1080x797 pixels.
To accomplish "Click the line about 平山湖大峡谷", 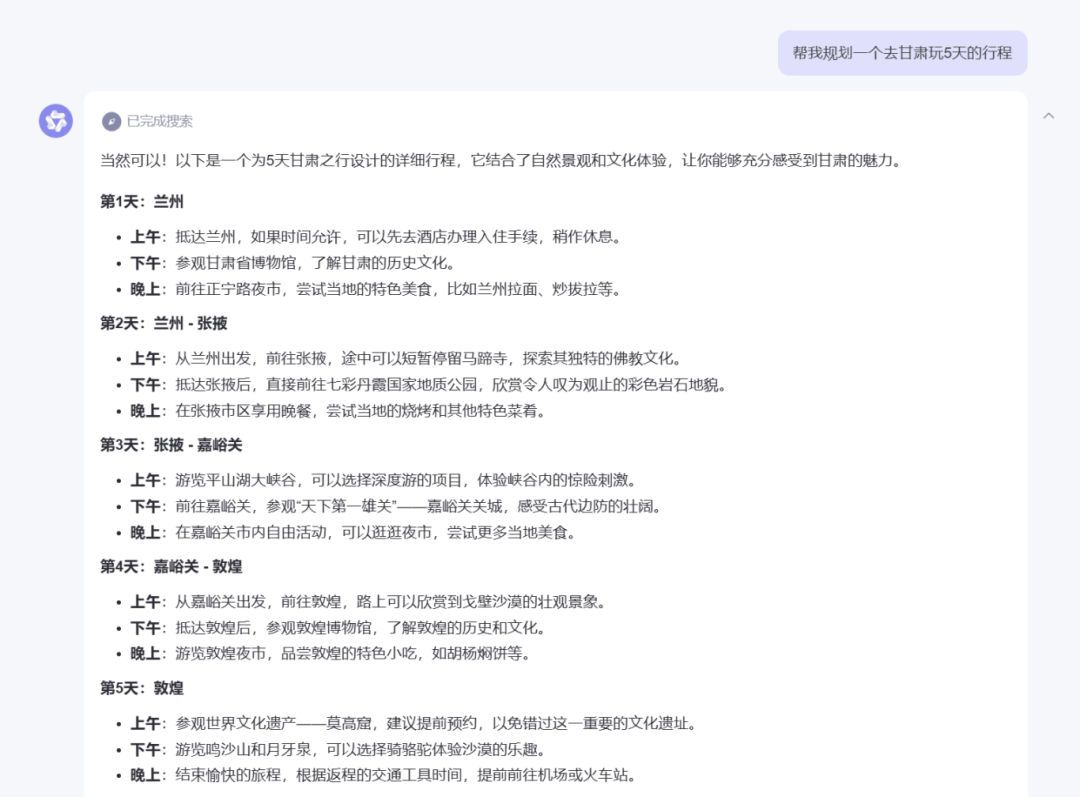I will (x=384, y=480).
